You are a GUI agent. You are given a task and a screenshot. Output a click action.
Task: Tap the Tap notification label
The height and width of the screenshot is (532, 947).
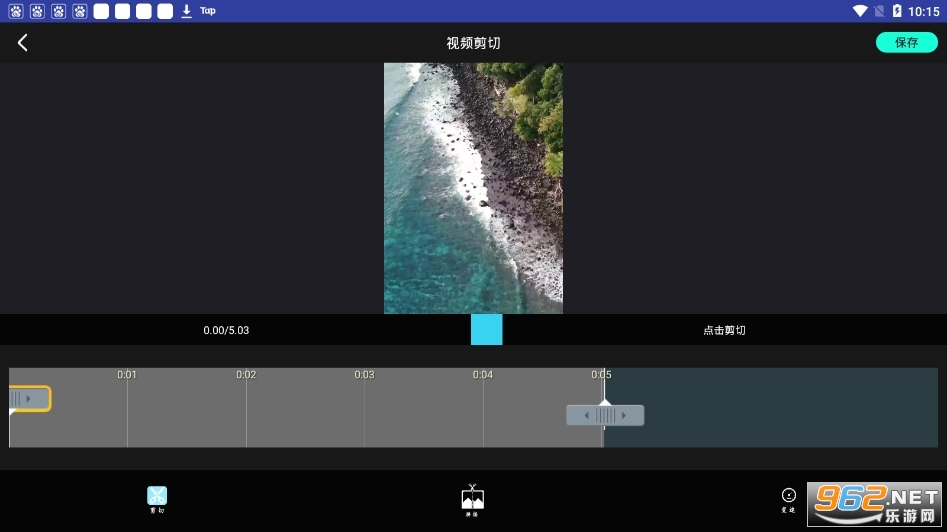point(208,11)
